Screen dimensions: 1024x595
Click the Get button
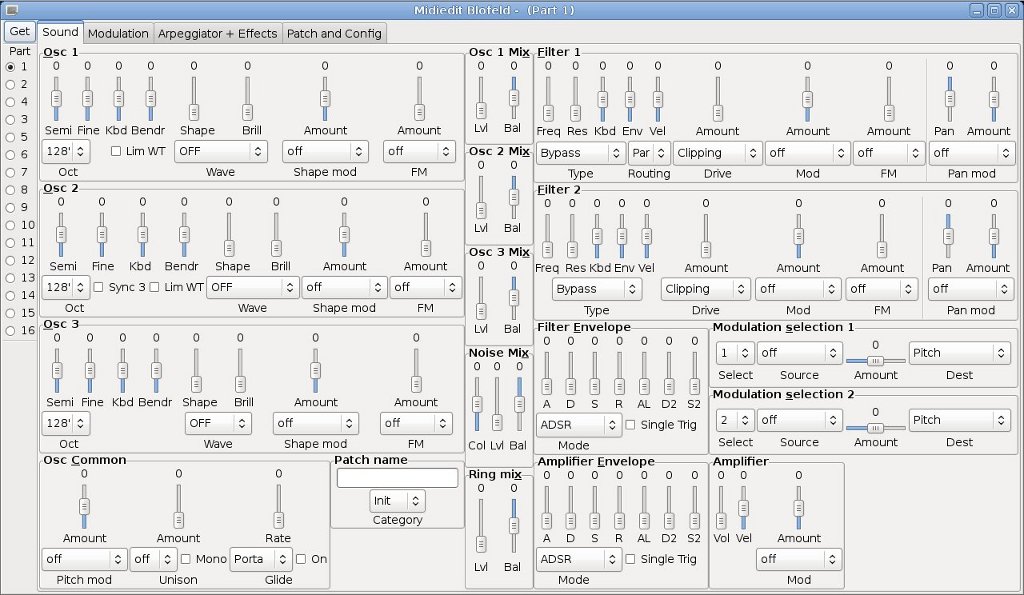(19, 32)
